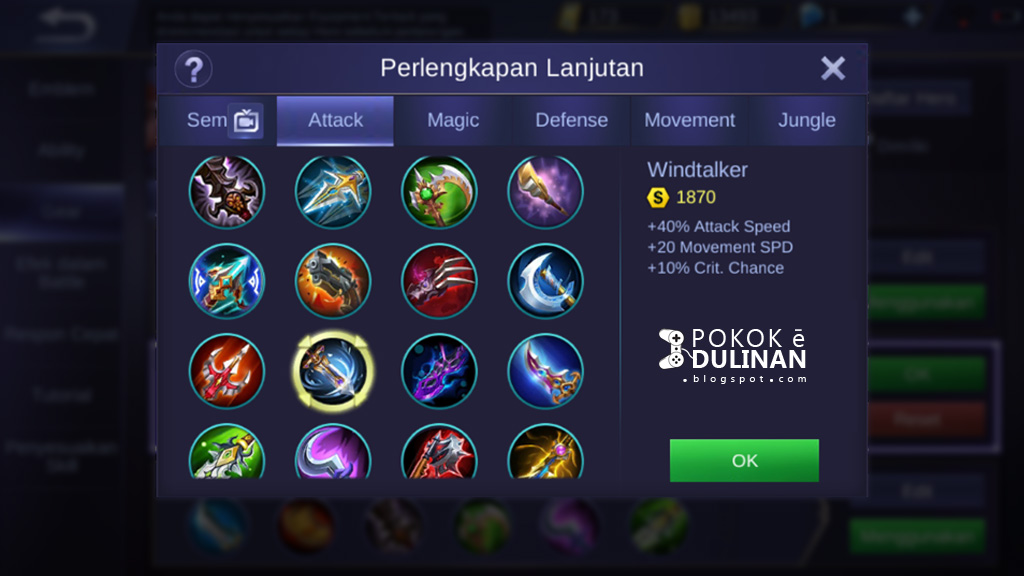Select the dark spiked blade item icon
This screenshot has width=1024, height=576.
(227, 192)
